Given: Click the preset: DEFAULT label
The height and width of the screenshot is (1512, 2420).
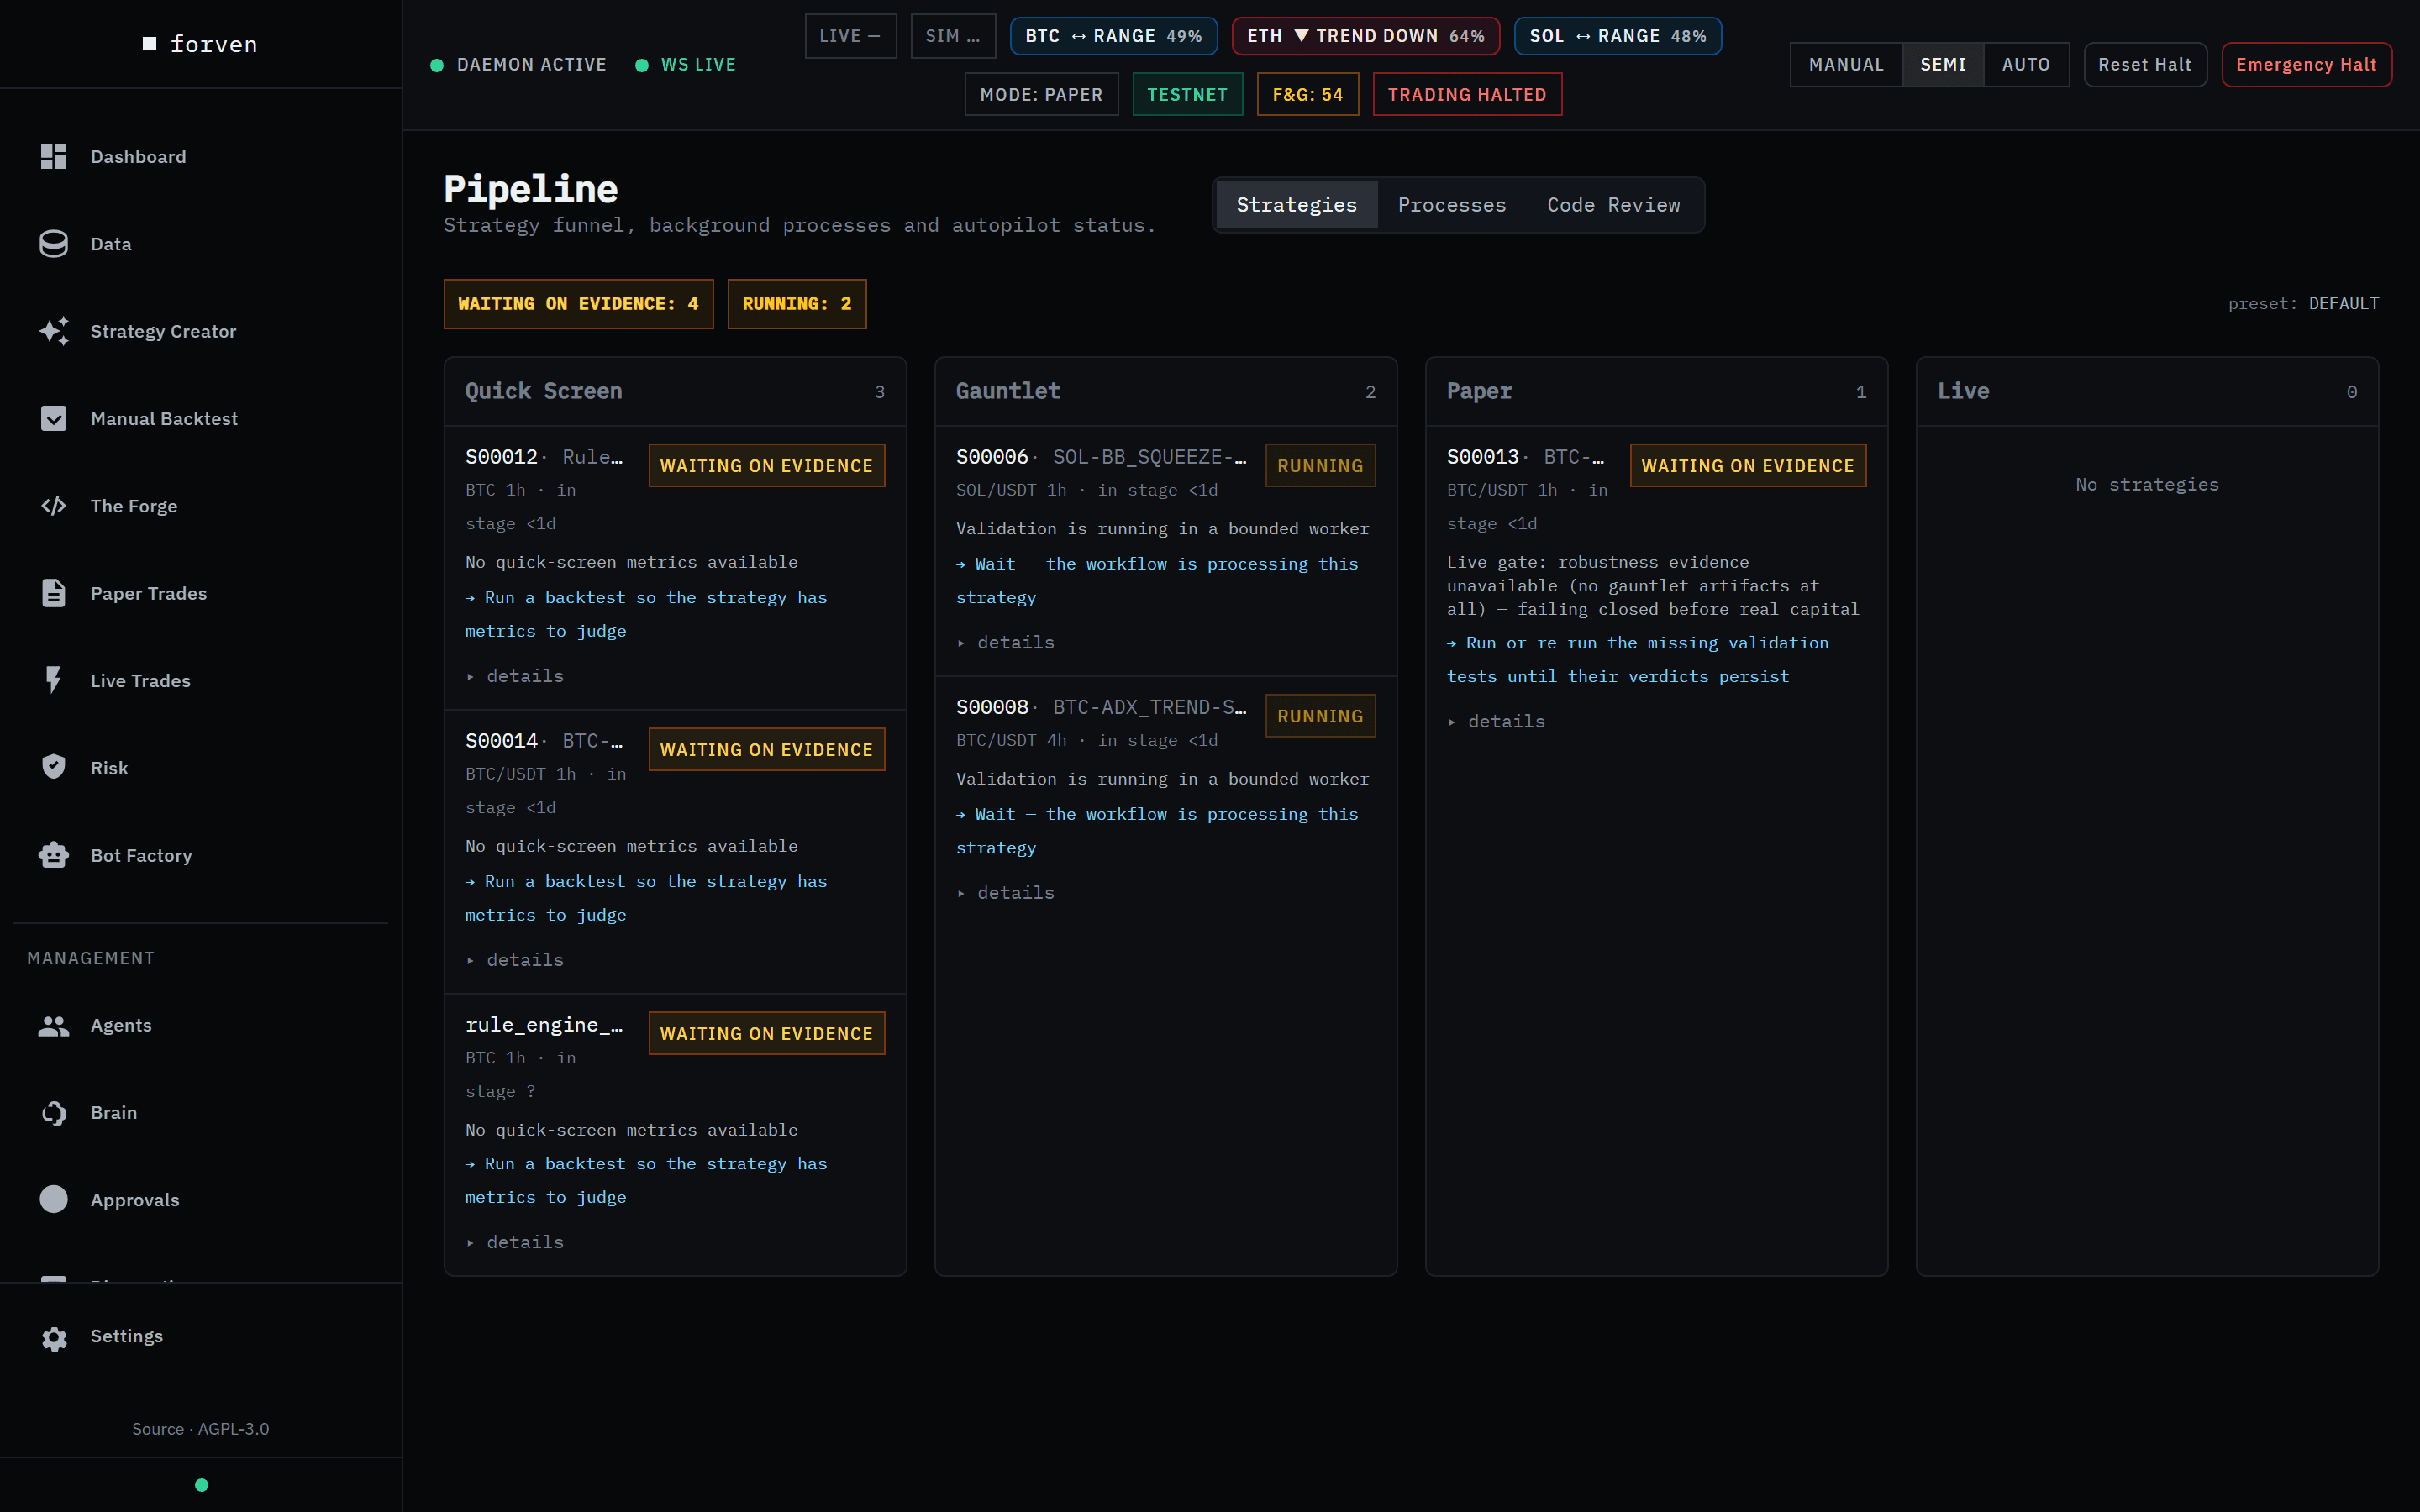Looking at the screenshot, I should pos(2303,304).
